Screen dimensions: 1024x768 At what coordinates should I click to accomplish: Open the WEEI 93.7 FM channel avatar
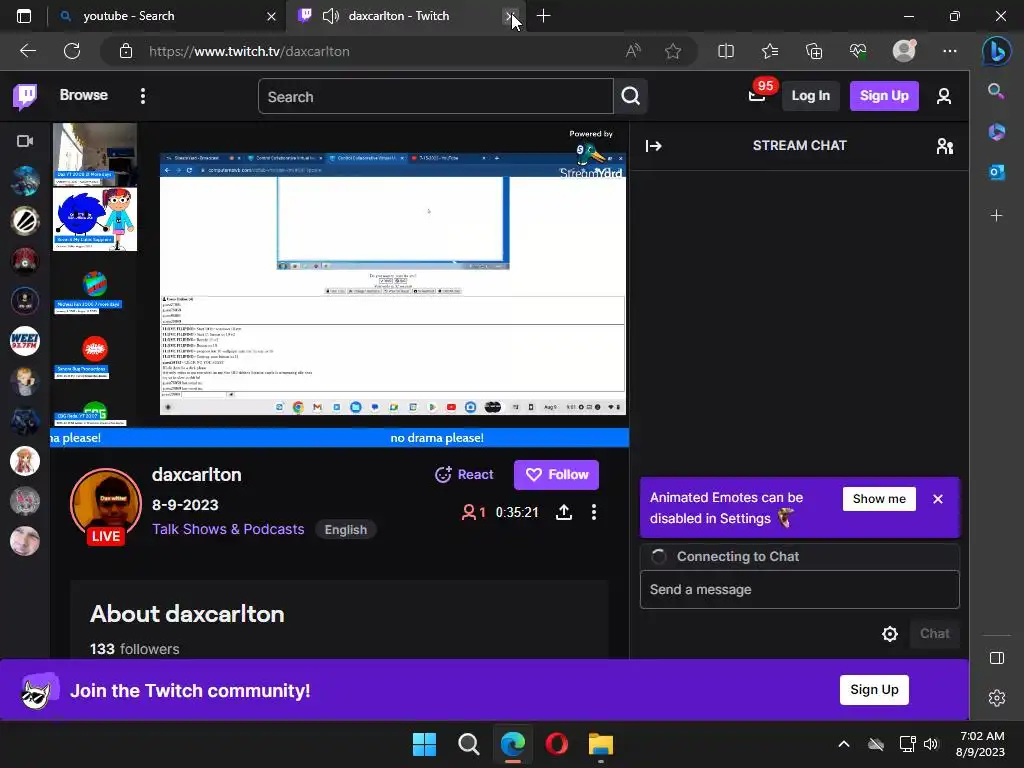point(25,341)
